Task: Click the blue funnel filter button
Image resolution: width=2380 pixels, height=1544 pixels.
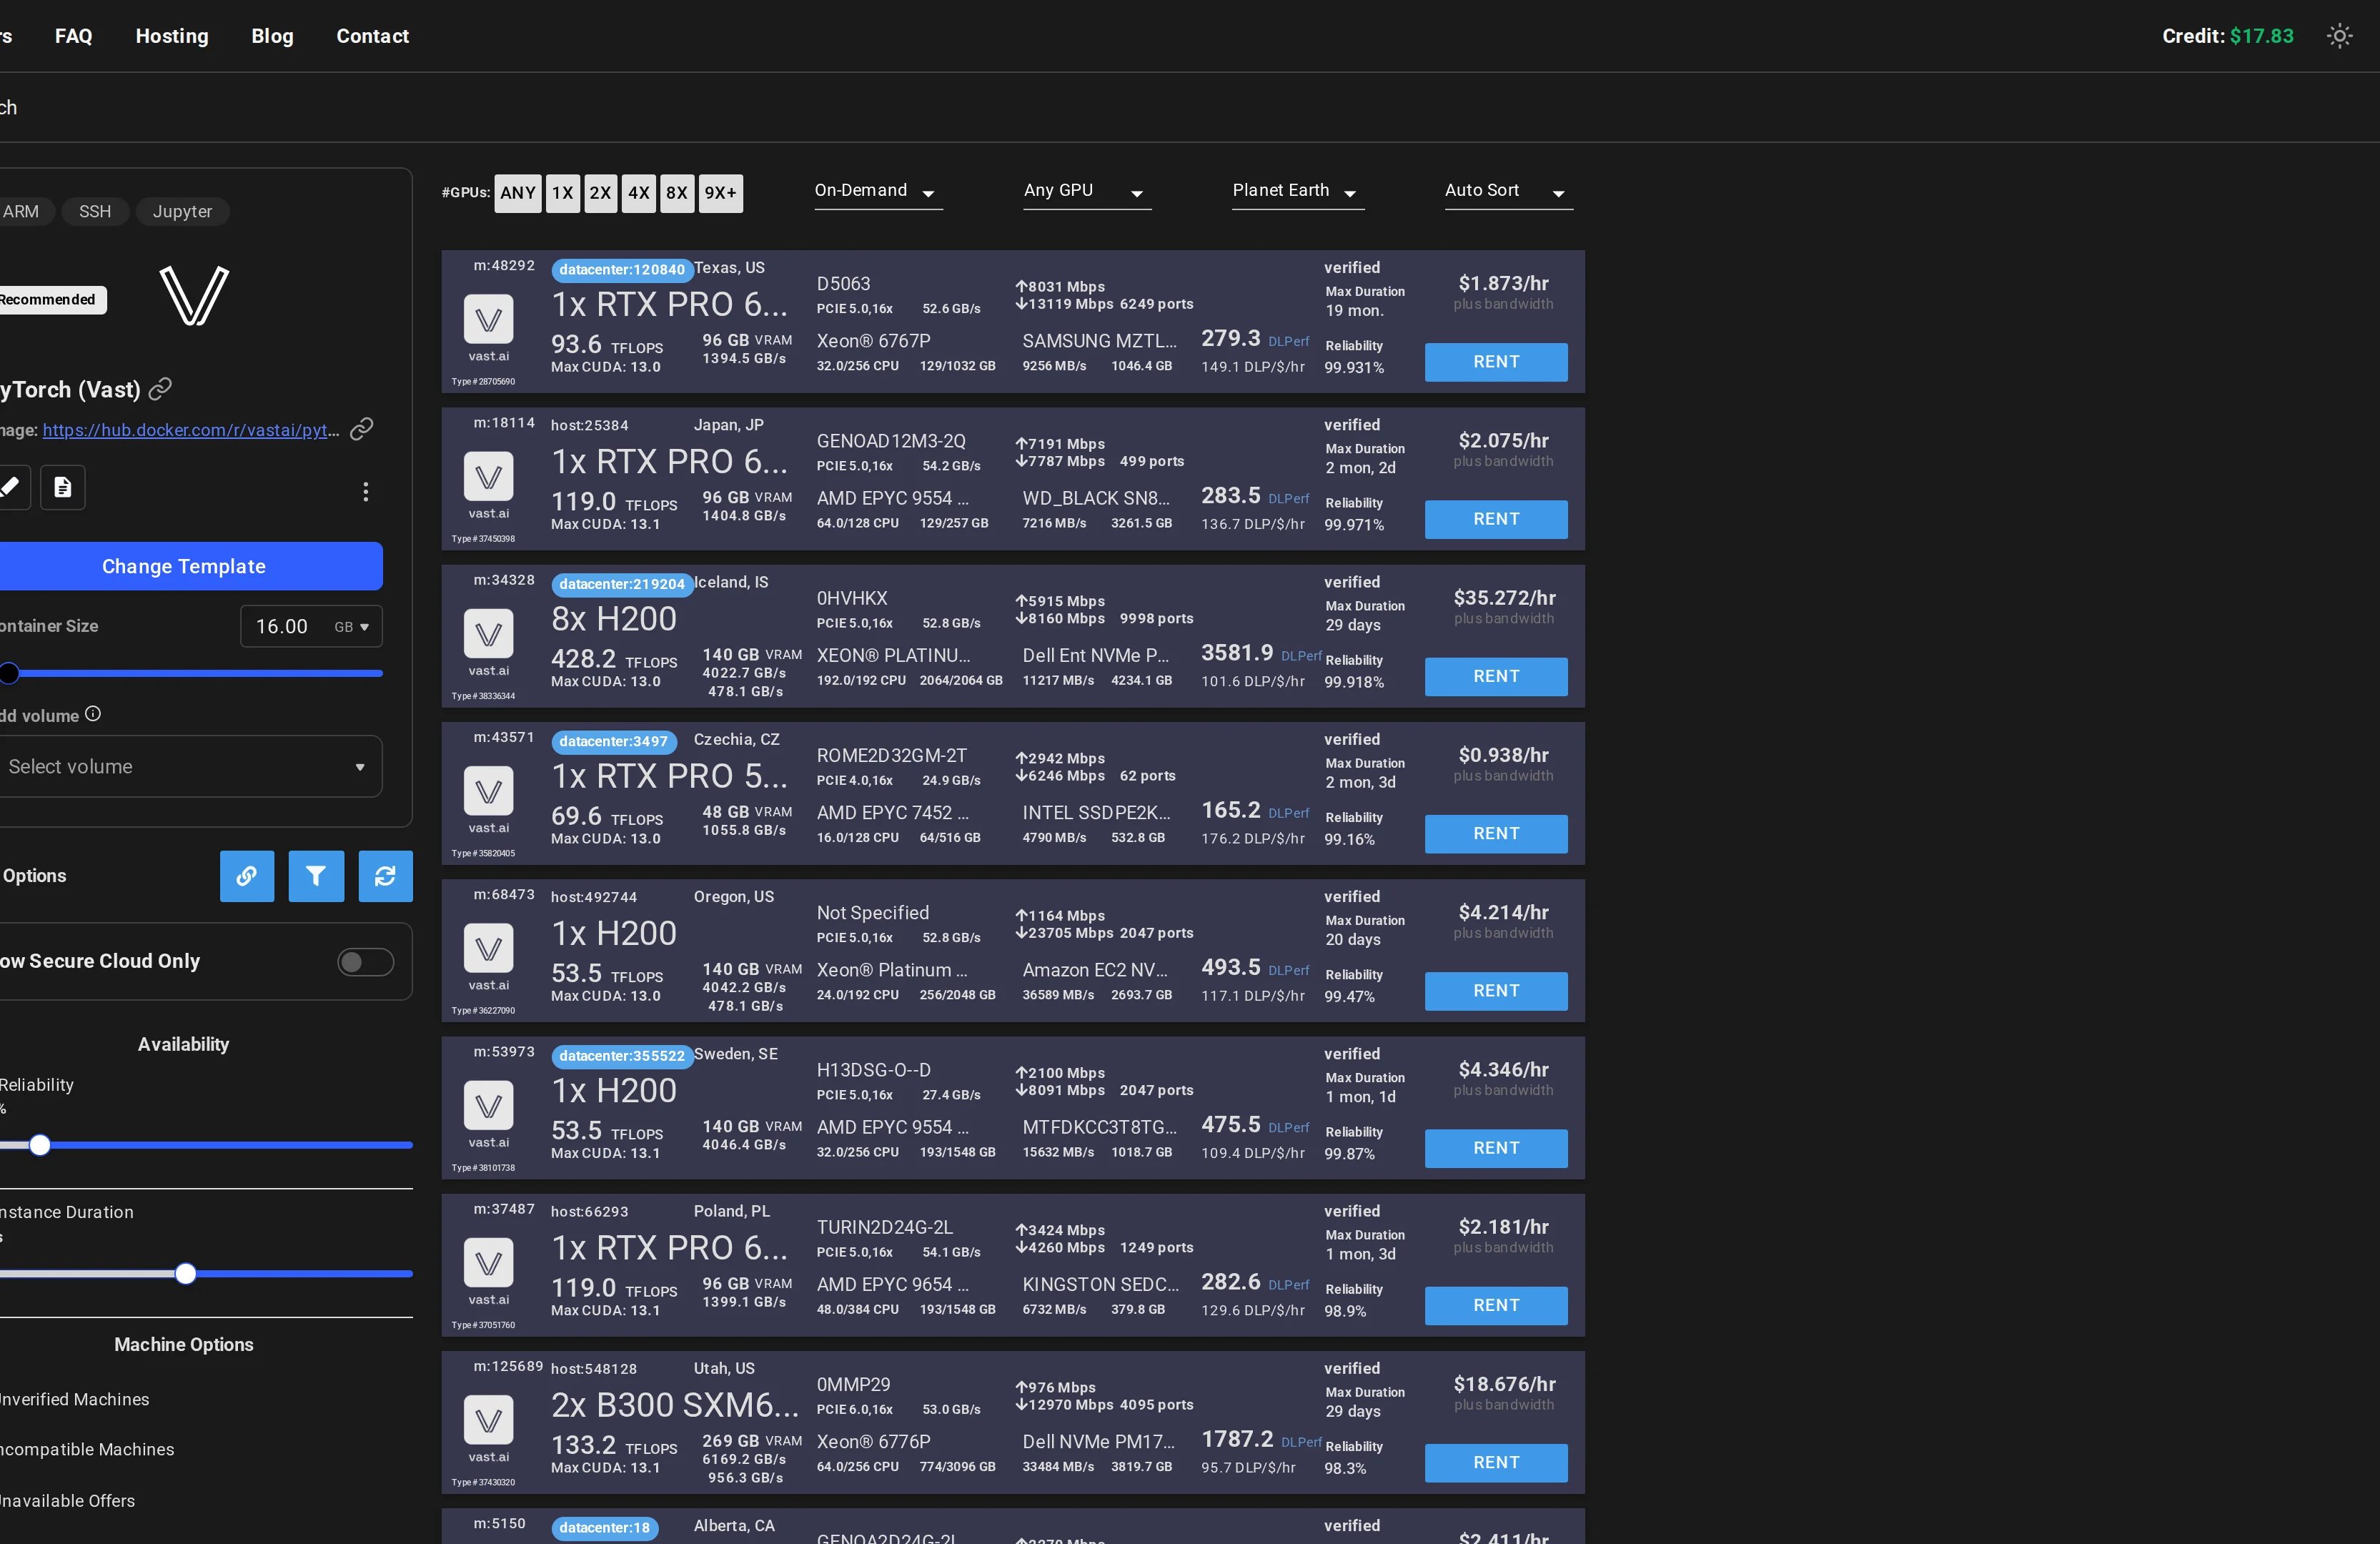Action: point(316,876)
